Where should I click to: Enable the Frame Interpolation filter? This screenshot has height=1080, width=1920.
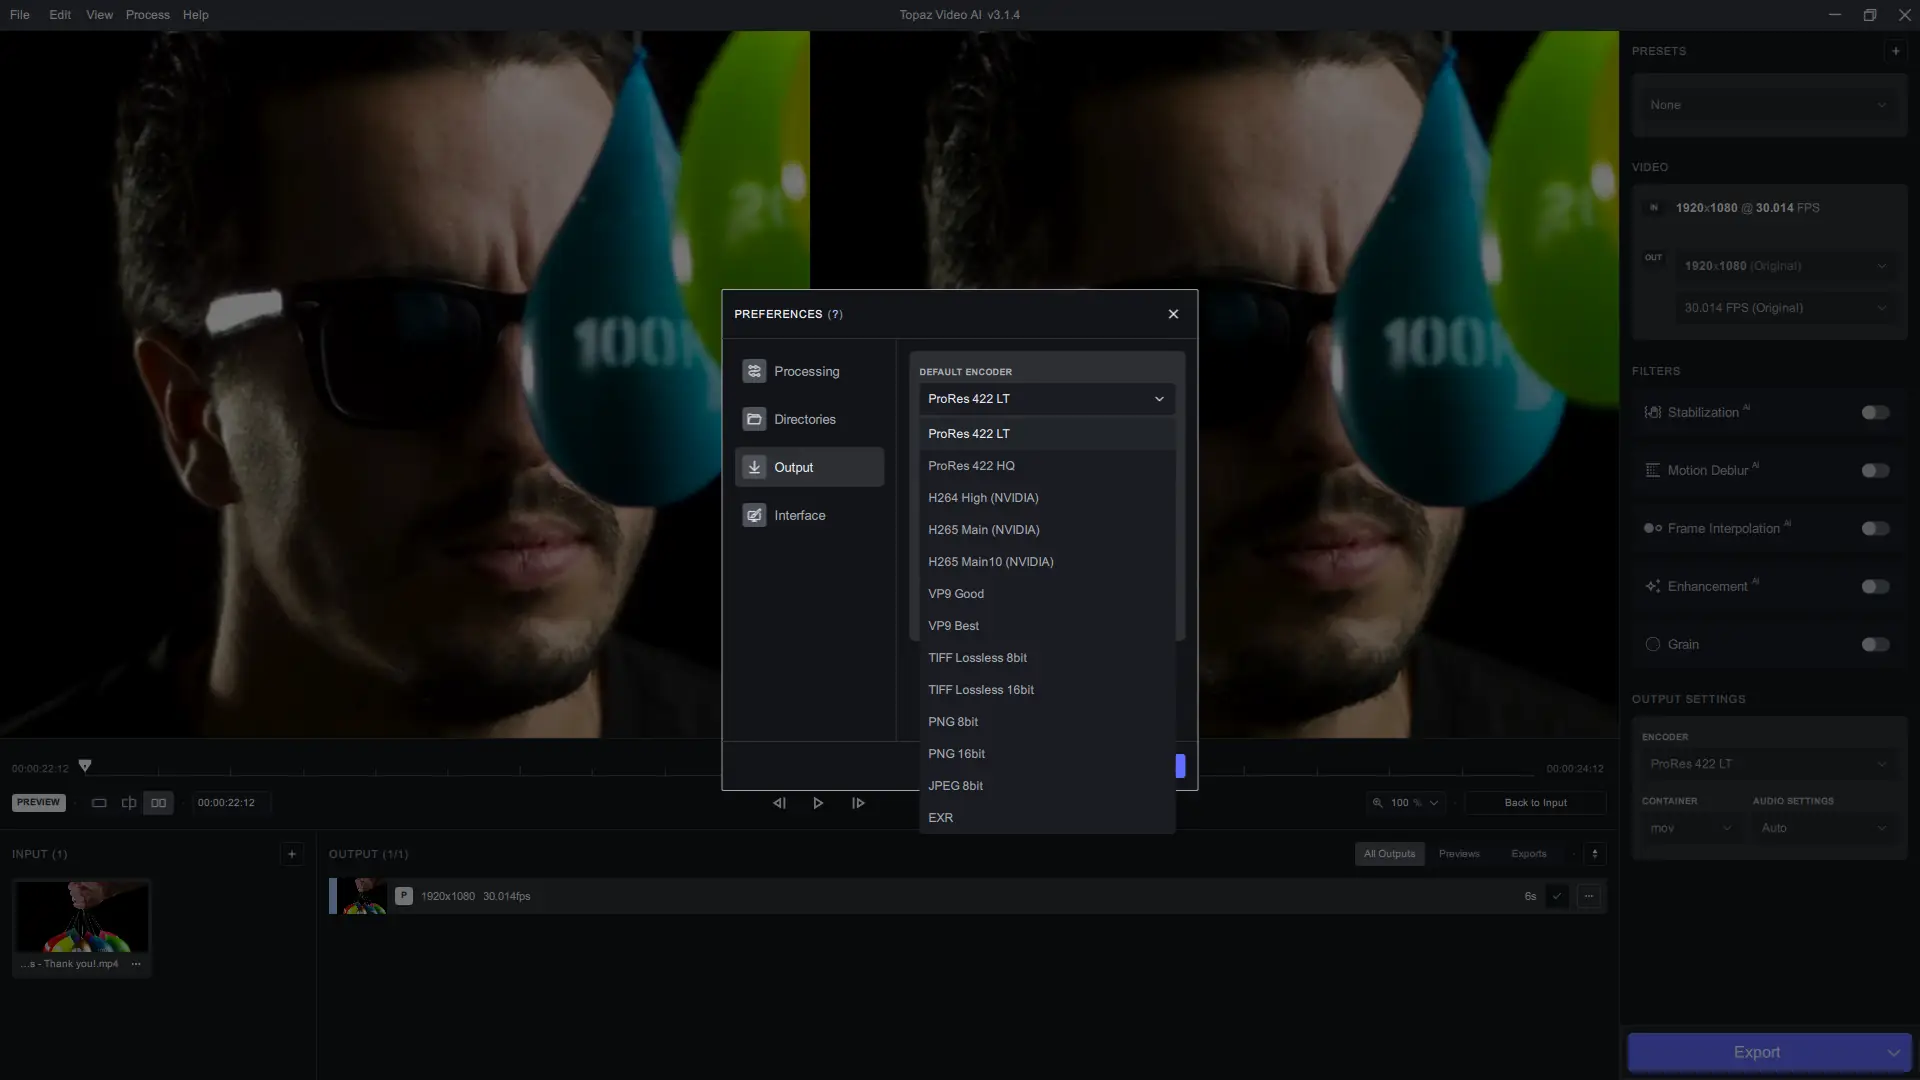point(1875,529)
